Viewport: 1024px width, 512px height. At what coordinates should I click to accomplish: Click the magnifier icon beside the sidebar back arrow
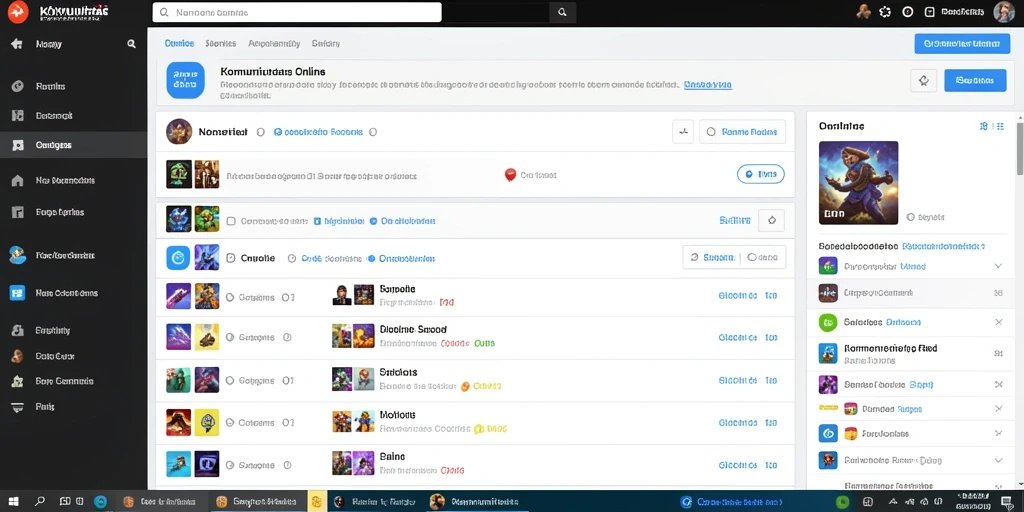pos(131,44)
